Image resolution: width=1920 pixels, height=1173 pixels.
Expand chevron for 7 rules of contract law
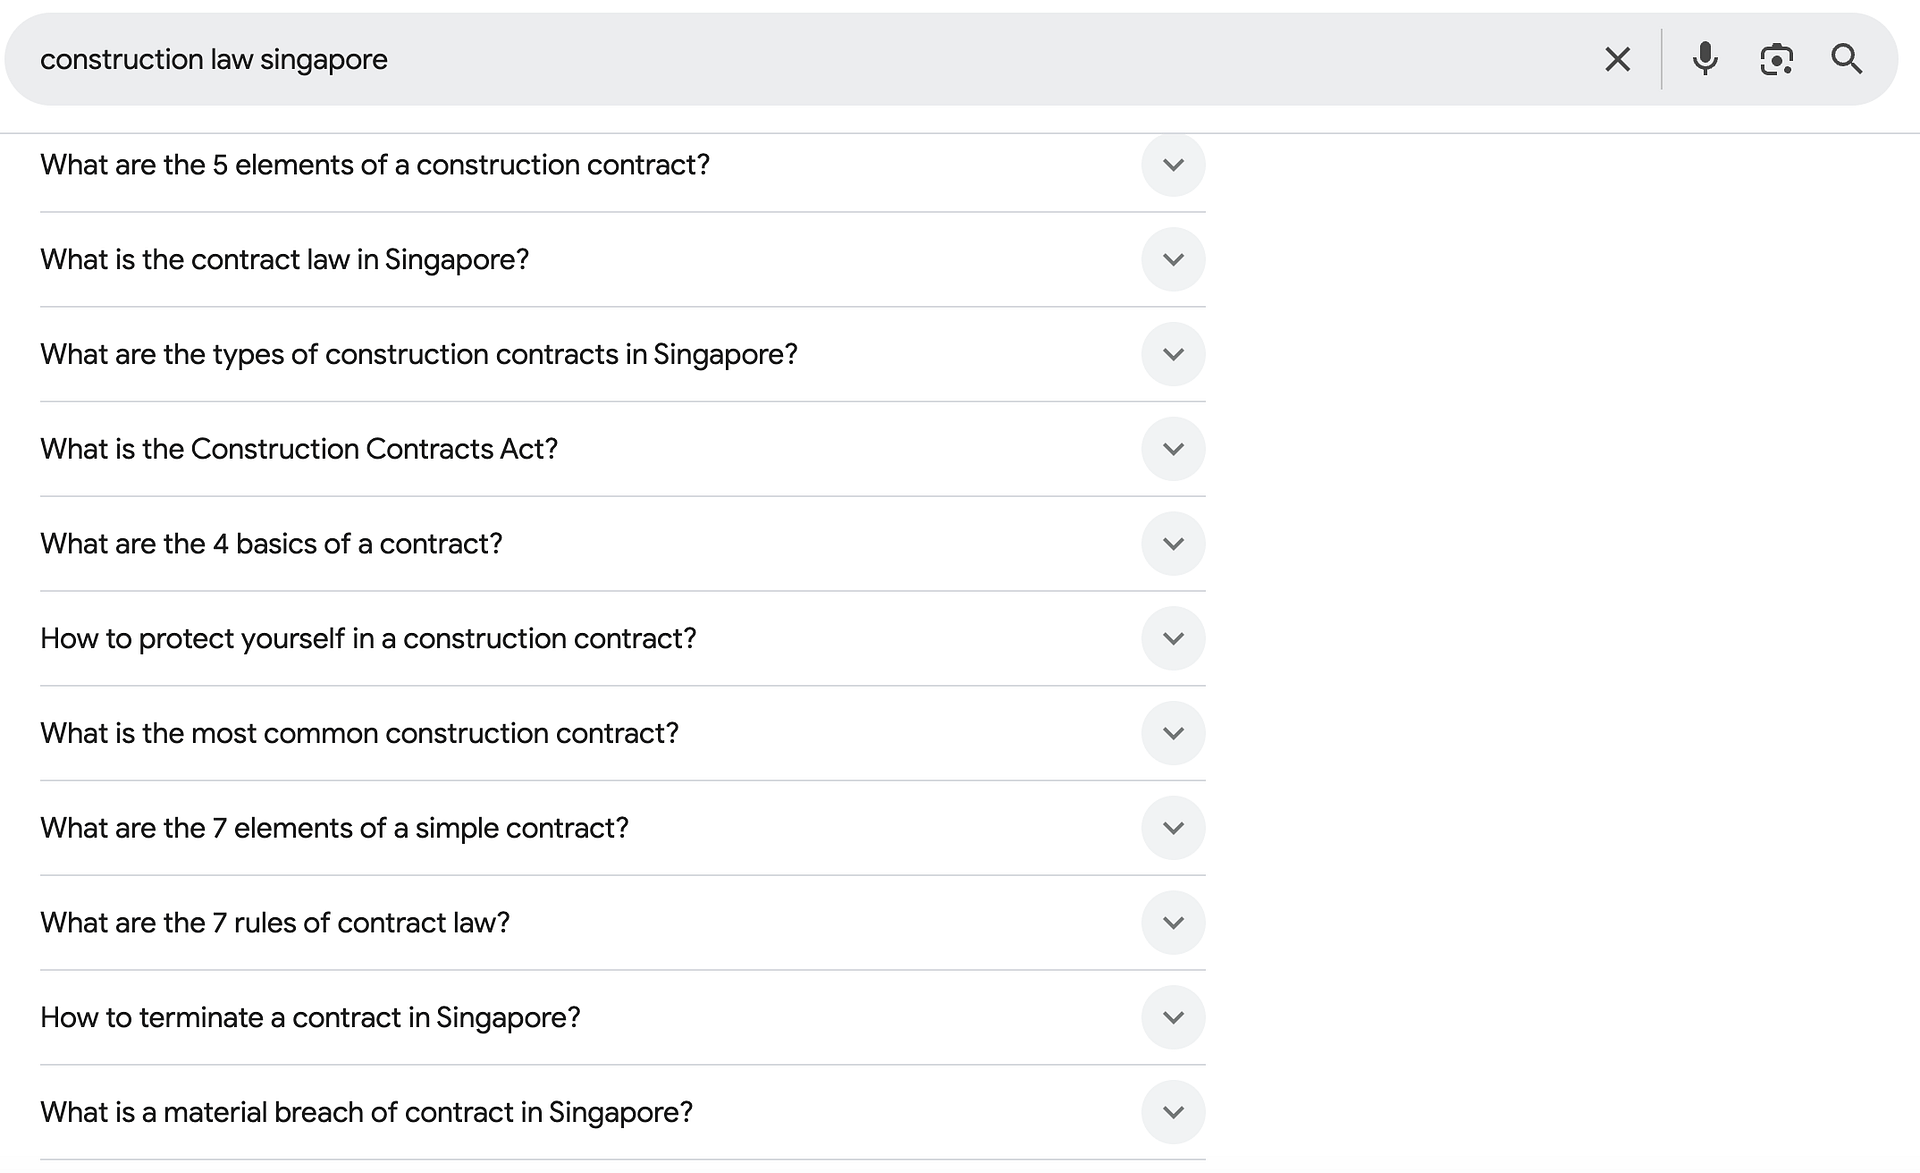point(1173,923)
